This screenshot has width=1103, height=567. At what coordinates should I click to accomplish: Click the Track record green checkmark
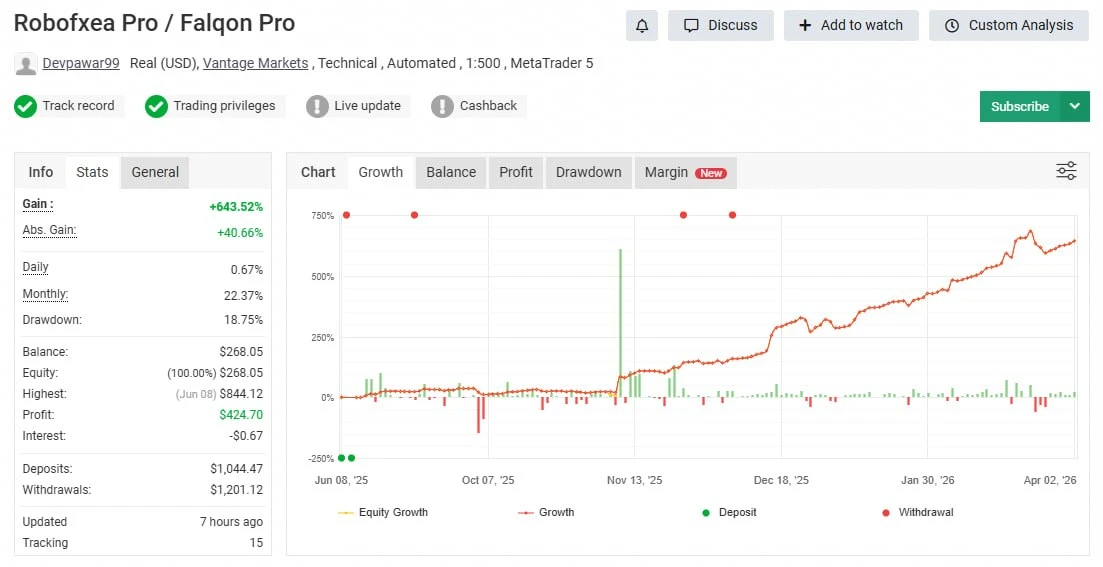coord(25,106)
